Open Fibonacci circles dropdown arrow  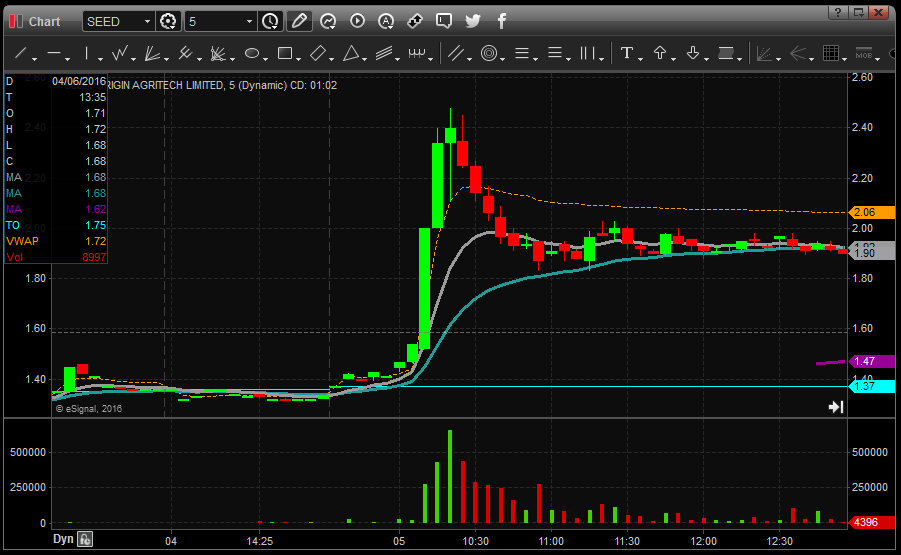pyautogui.click(x=503, y=59)
